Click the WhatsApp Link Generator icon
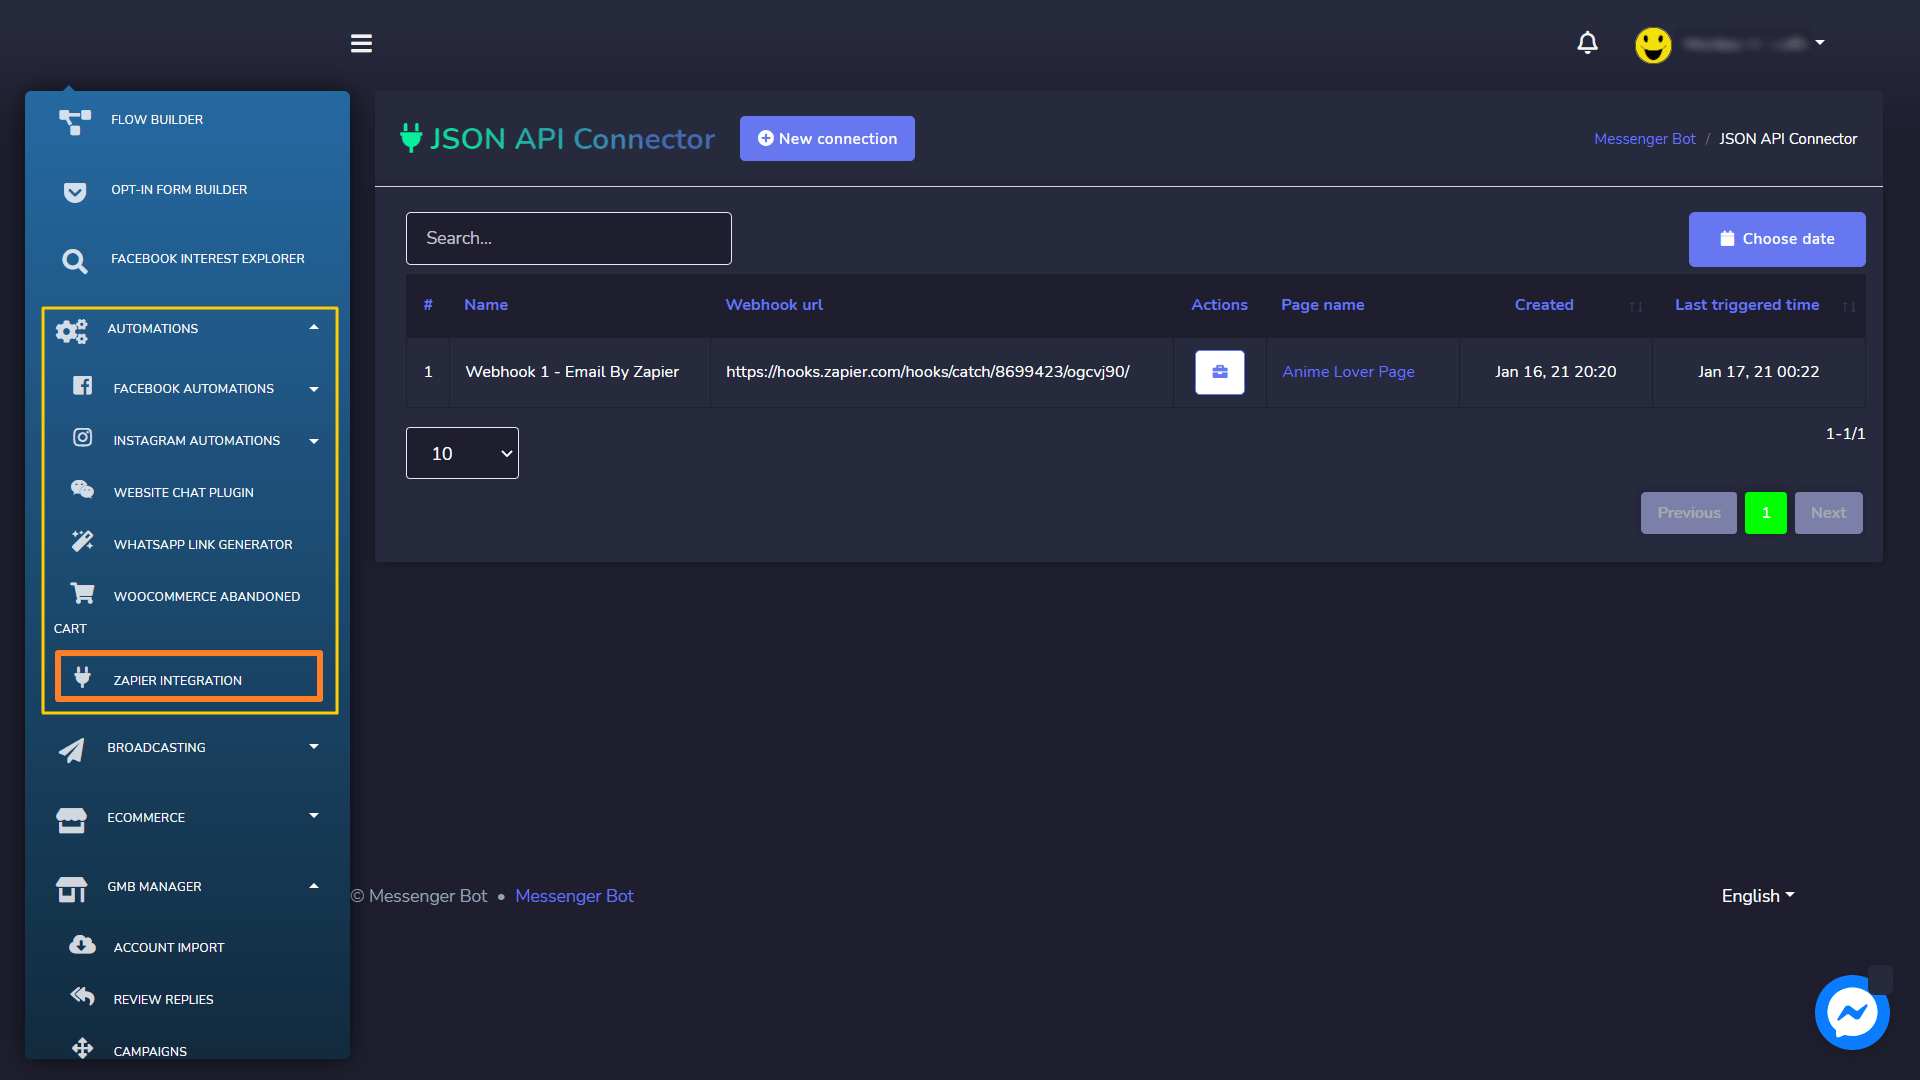Image resolution: width=1920 pixels, height=1080 pixels. [x=84, y=542]
